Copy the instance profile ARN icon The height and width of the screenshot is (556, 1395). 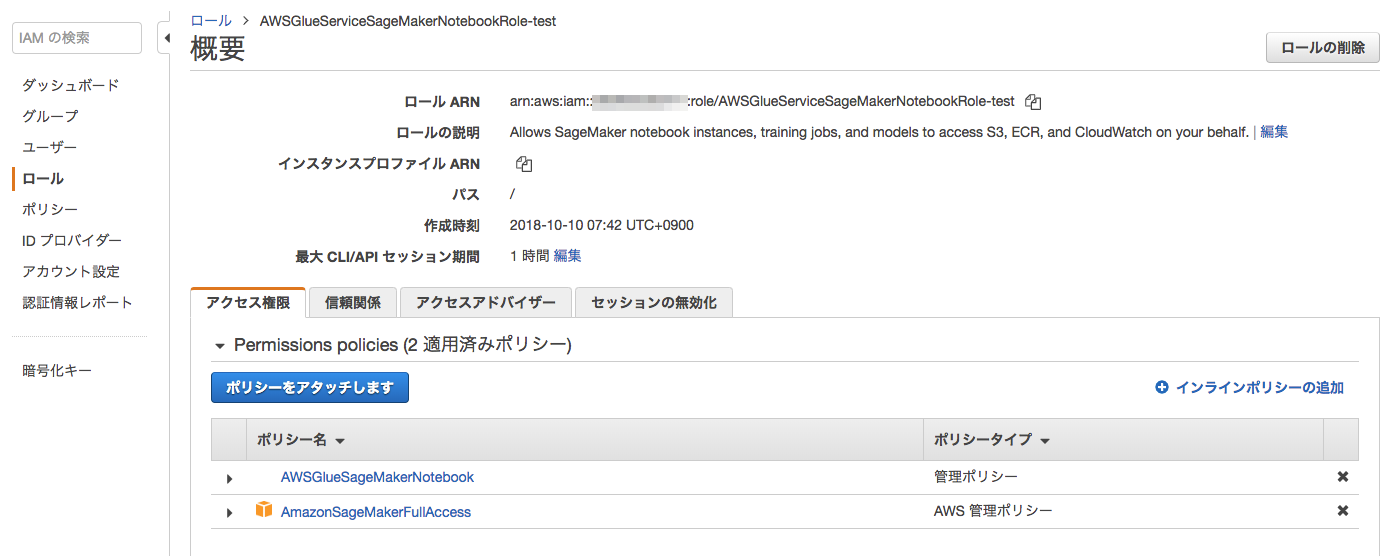click(524, 164)
